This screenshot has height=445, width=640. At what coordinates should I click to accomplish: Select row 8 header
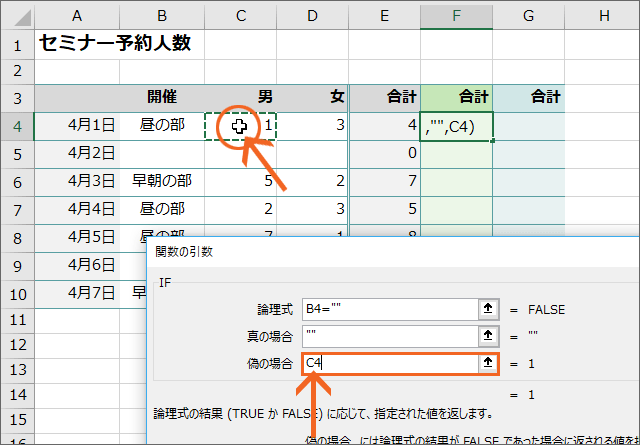click(x=18, y=238)
